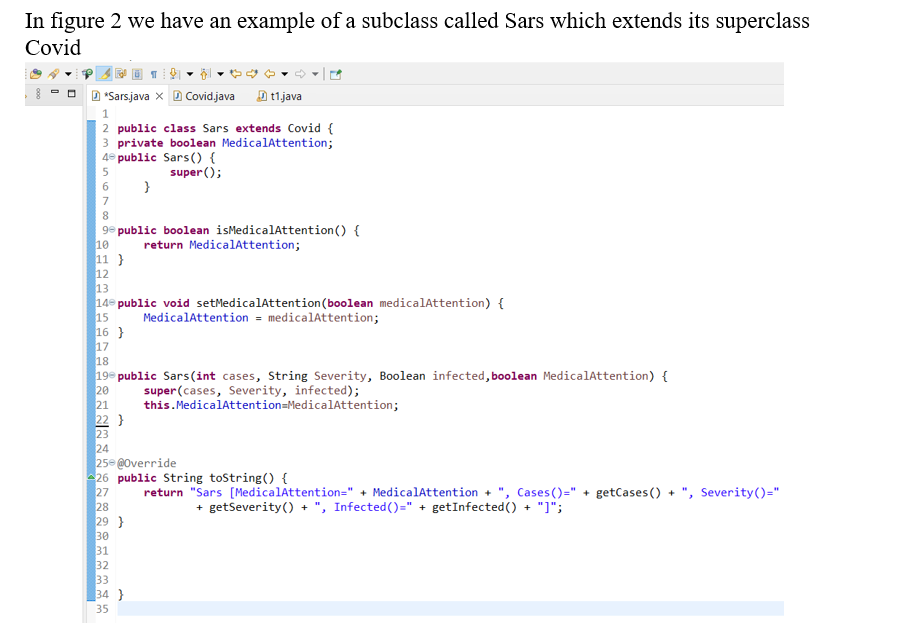Image resolution: width=907 pixels, height=625 pixels.
Task: Toggle Mark Occurrences highlighter
Action: click(x=103, y=72)
